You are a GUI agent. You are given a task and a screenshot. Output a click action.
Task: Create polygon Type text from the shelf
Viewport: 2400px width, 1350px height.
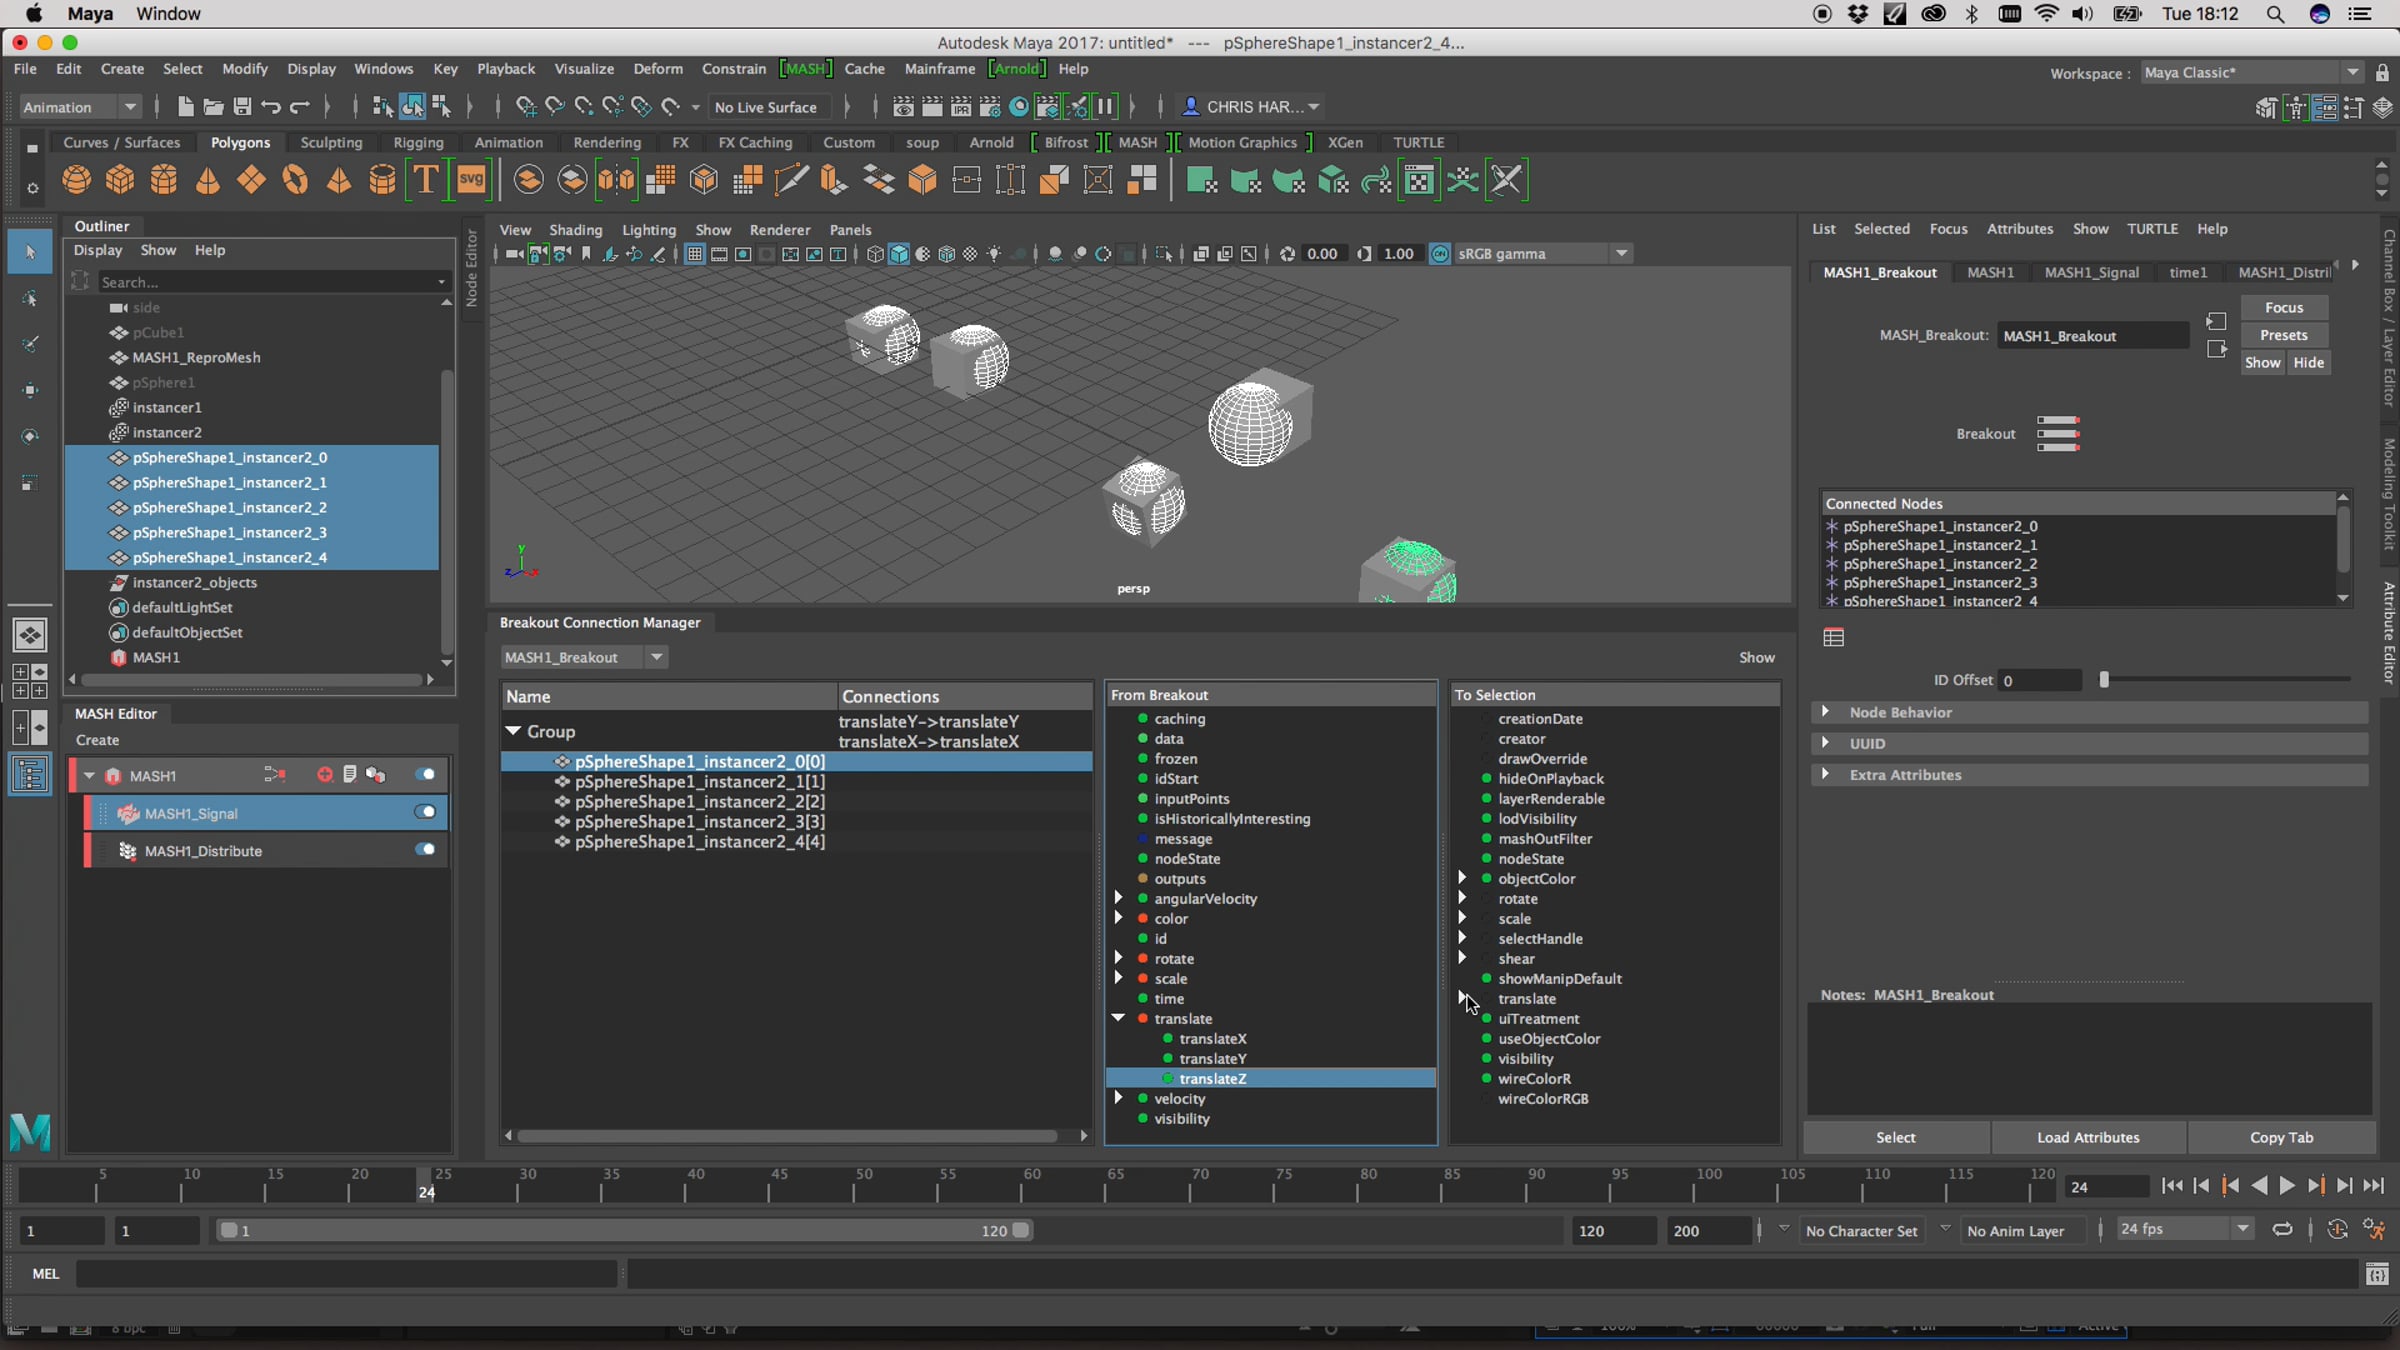point(426,180)
